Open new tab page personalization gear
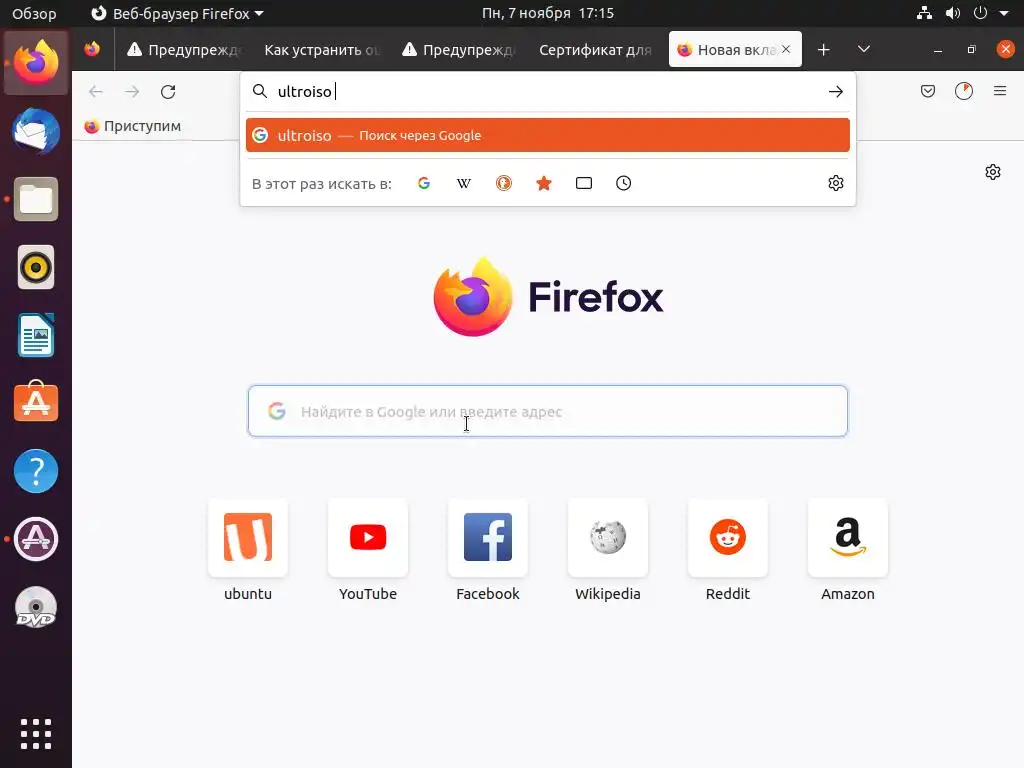1024x768 pixels. tap(993, 172)
